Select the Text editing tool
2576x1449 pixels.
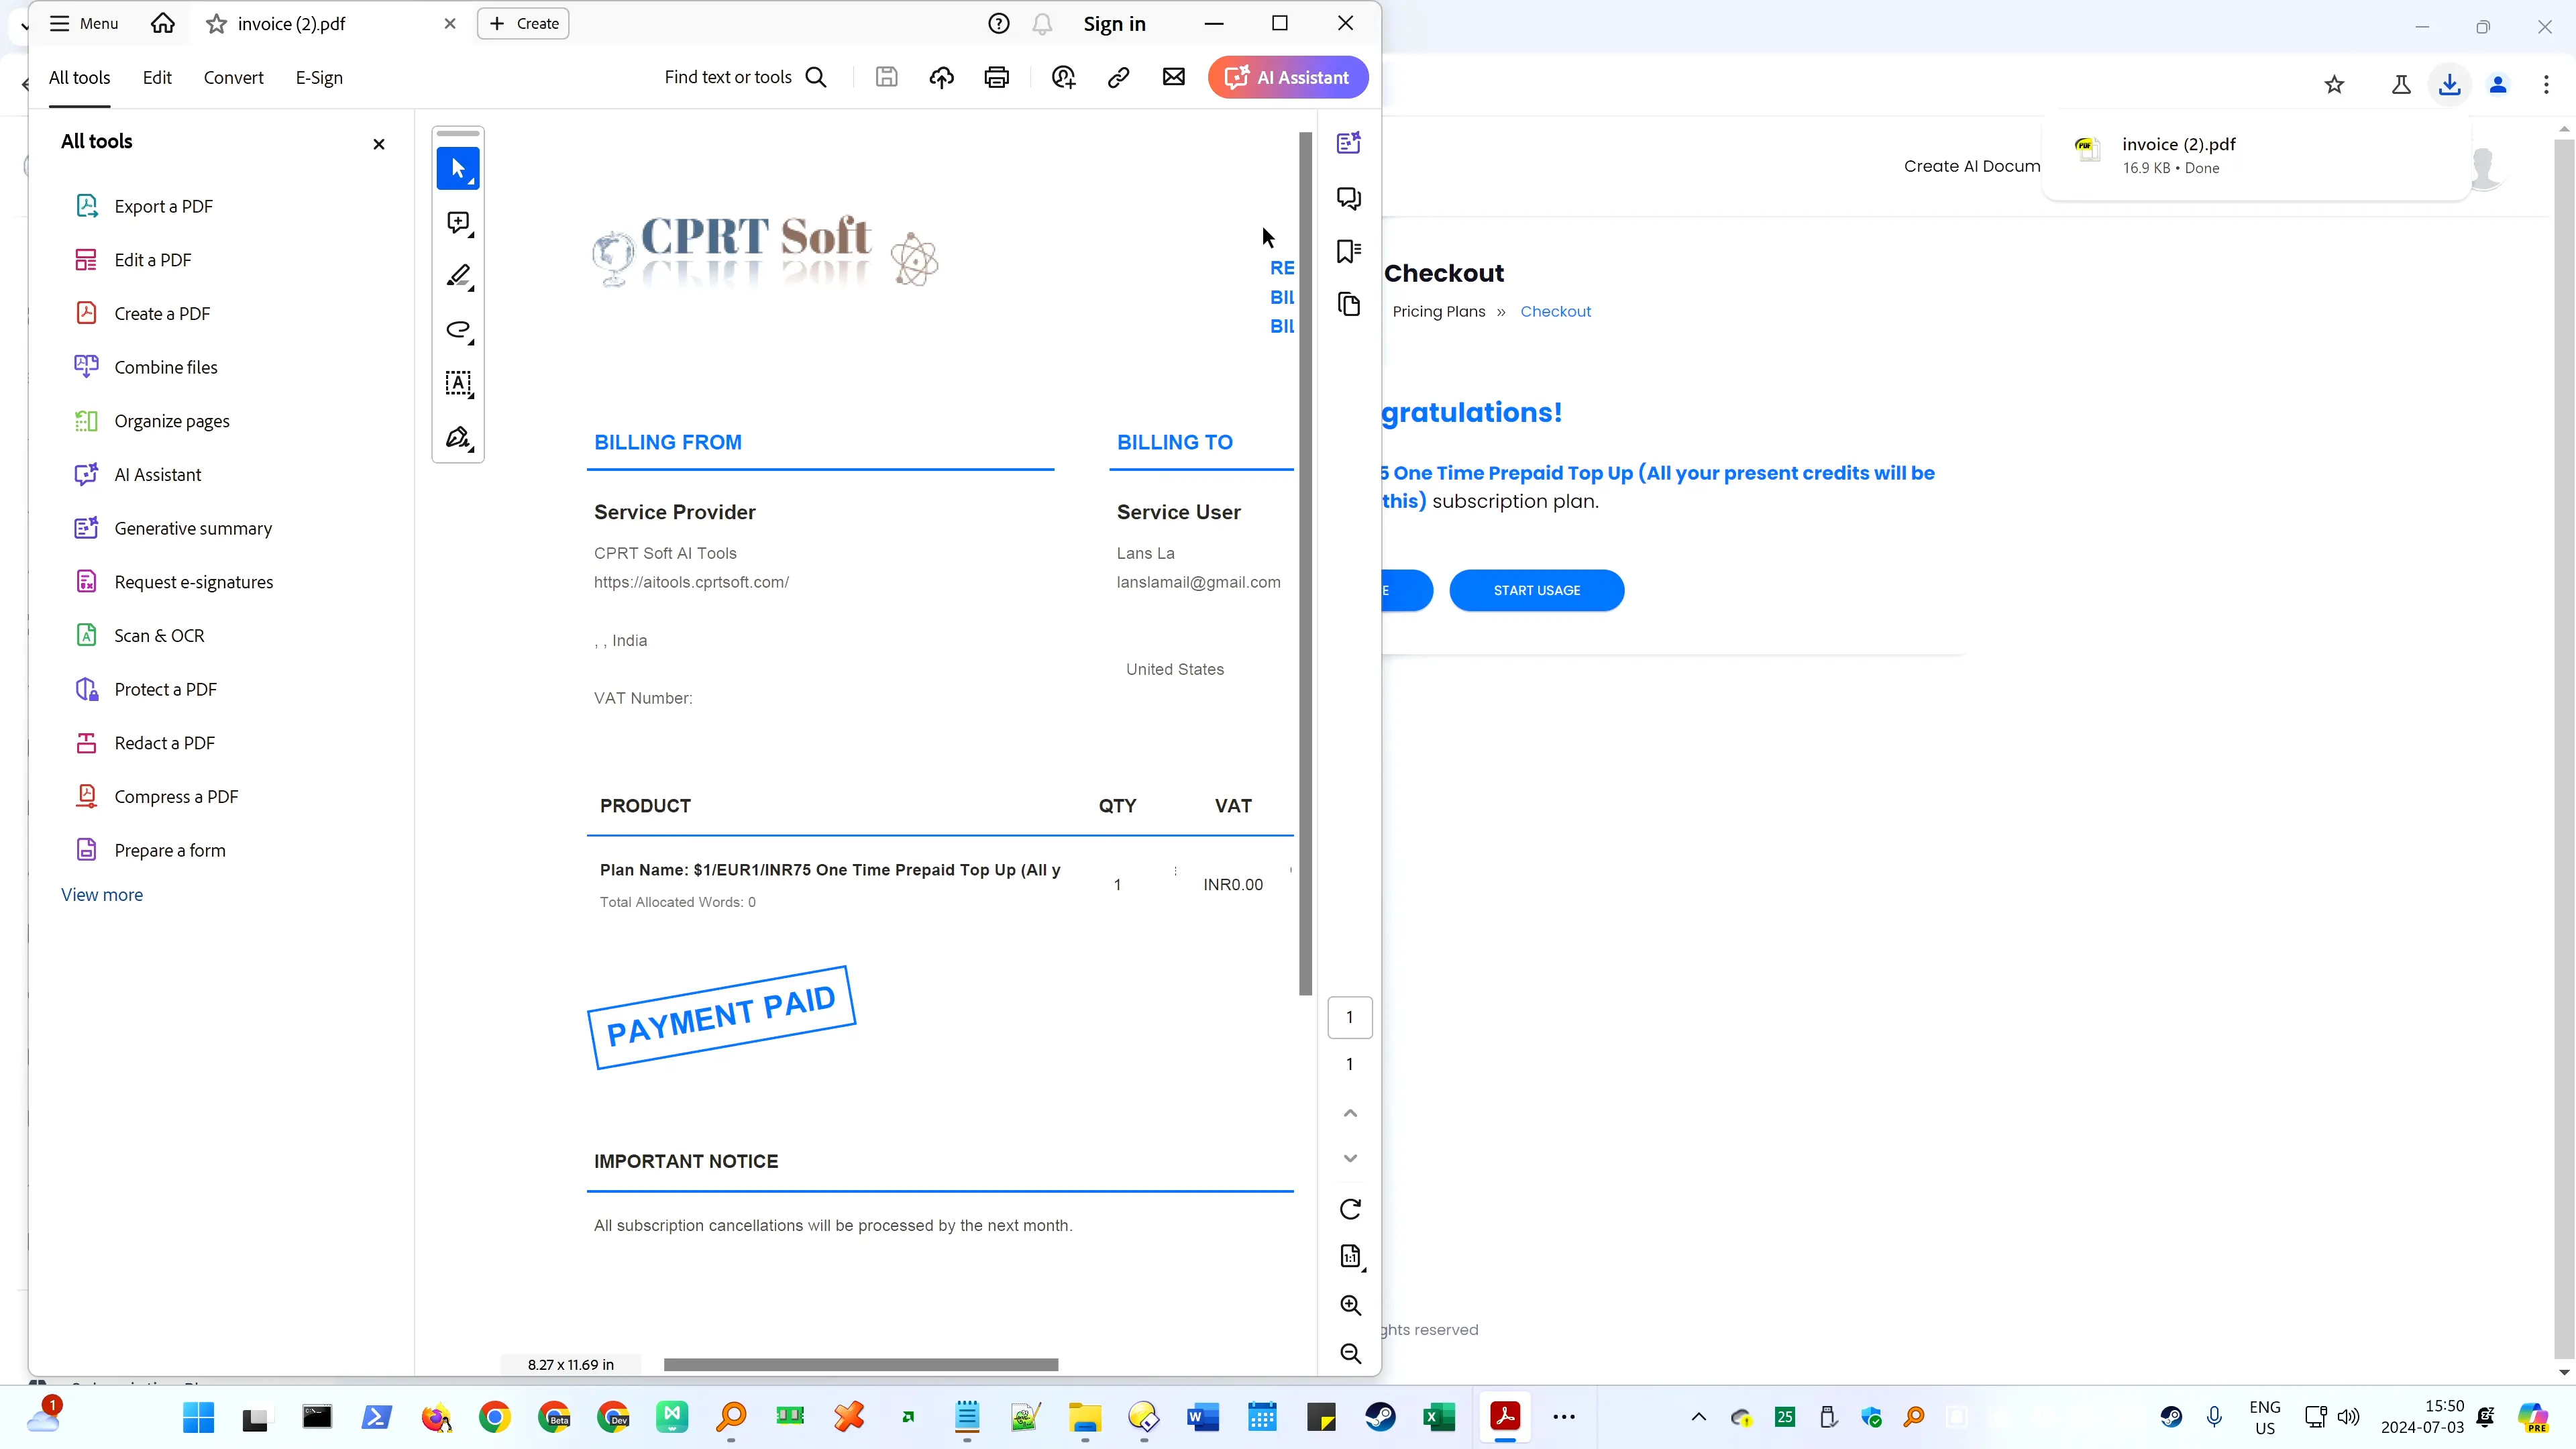pyautogui.click(x=458, y=384)
